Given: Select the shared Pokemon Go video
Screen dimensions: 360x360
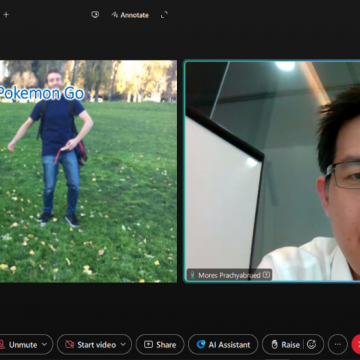Looking at the screenshot, I should (88, 171).
